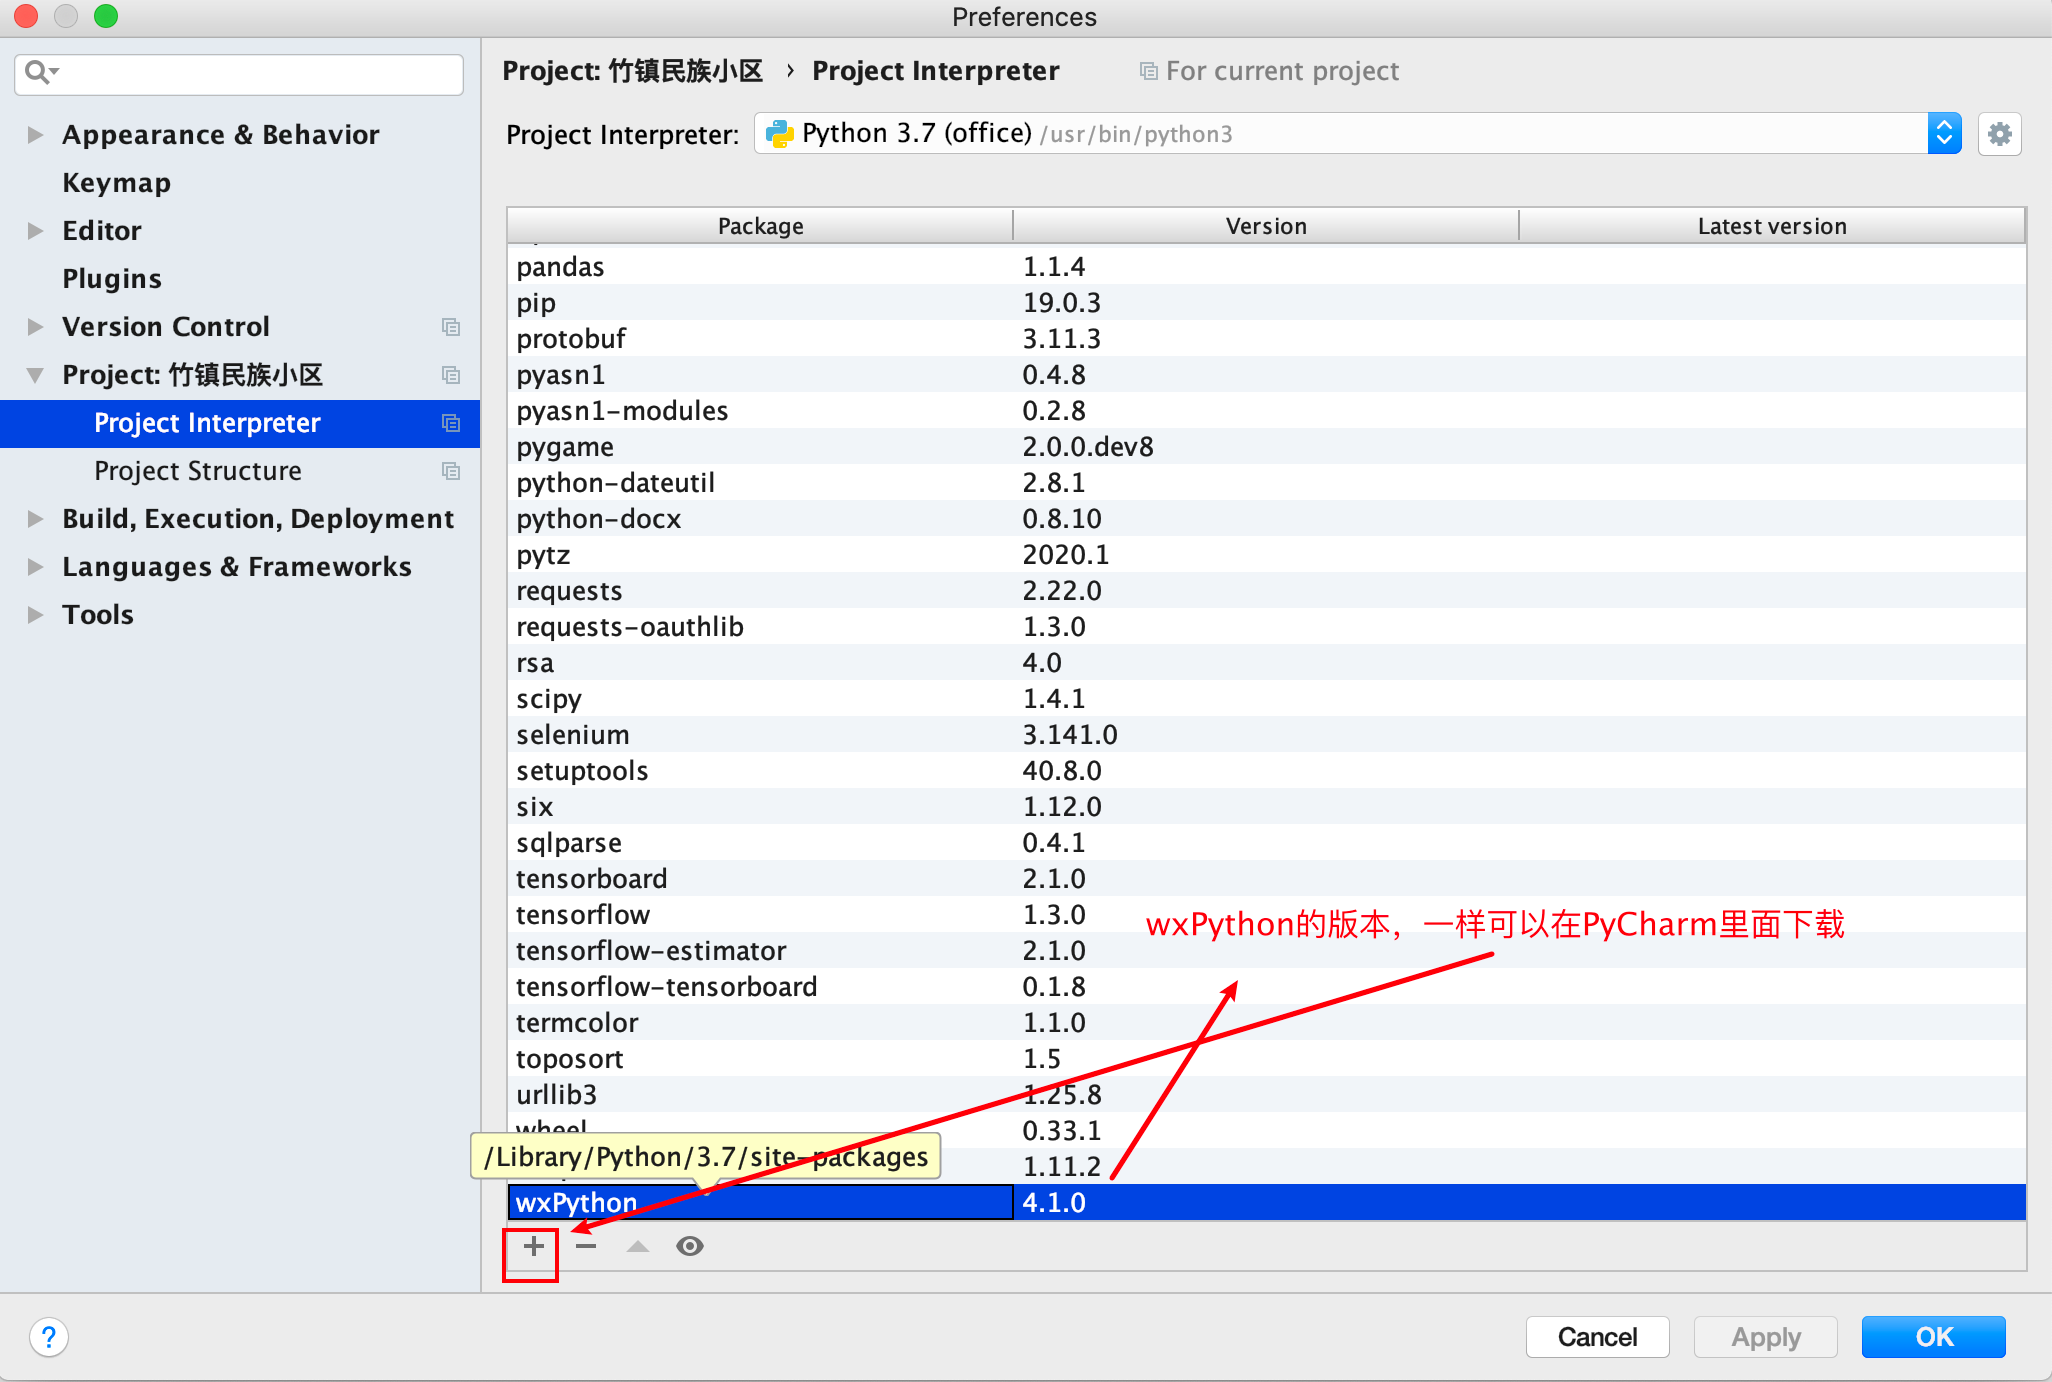Sort the table by the Package column header
The image size is (2052, 1382).
tap(760, 226)
